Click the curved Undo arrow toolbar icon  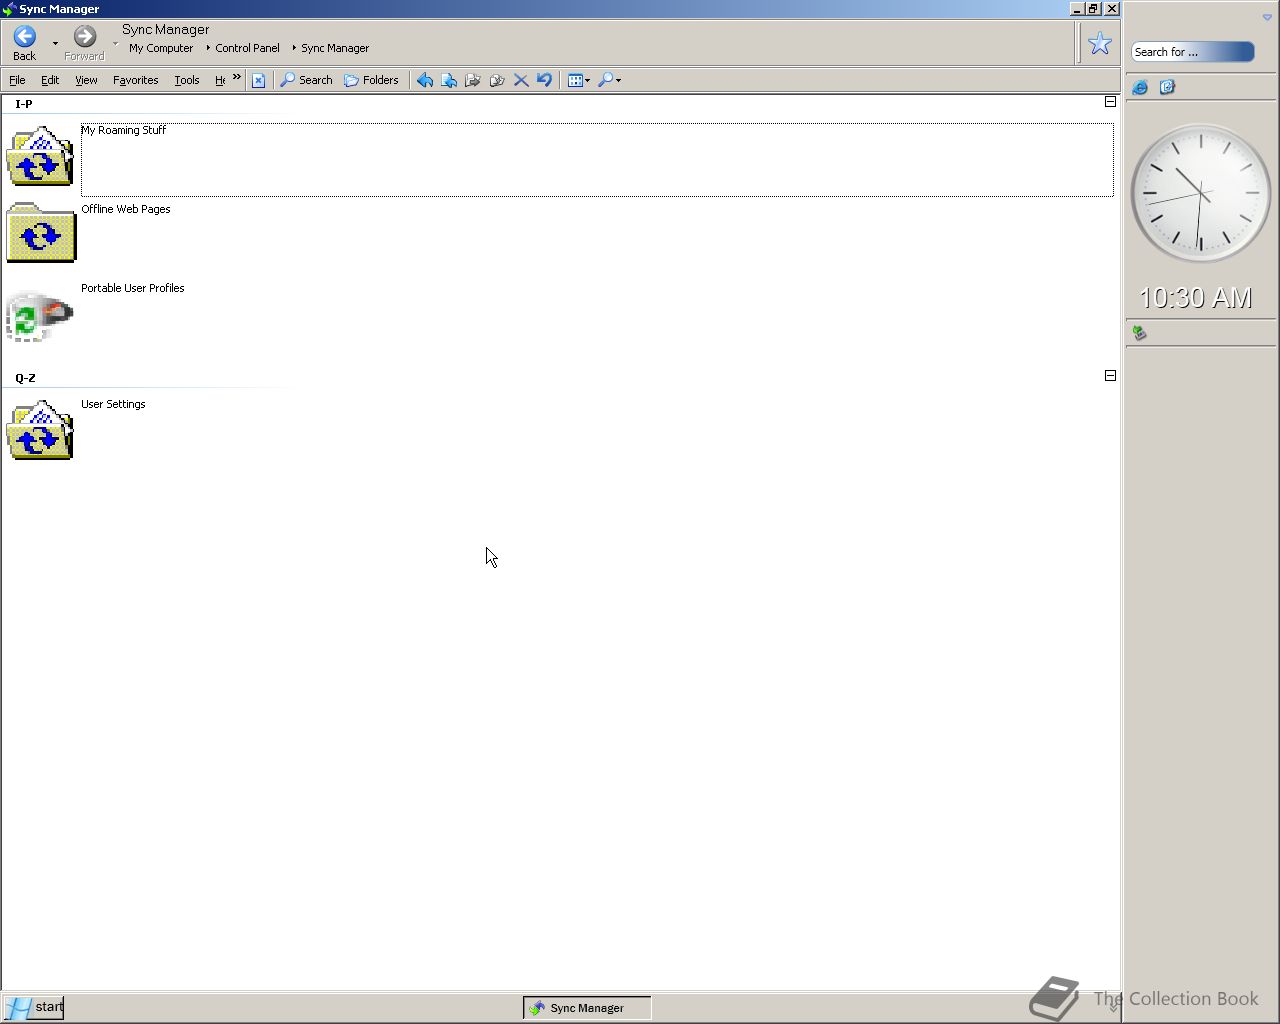[544, 80]
